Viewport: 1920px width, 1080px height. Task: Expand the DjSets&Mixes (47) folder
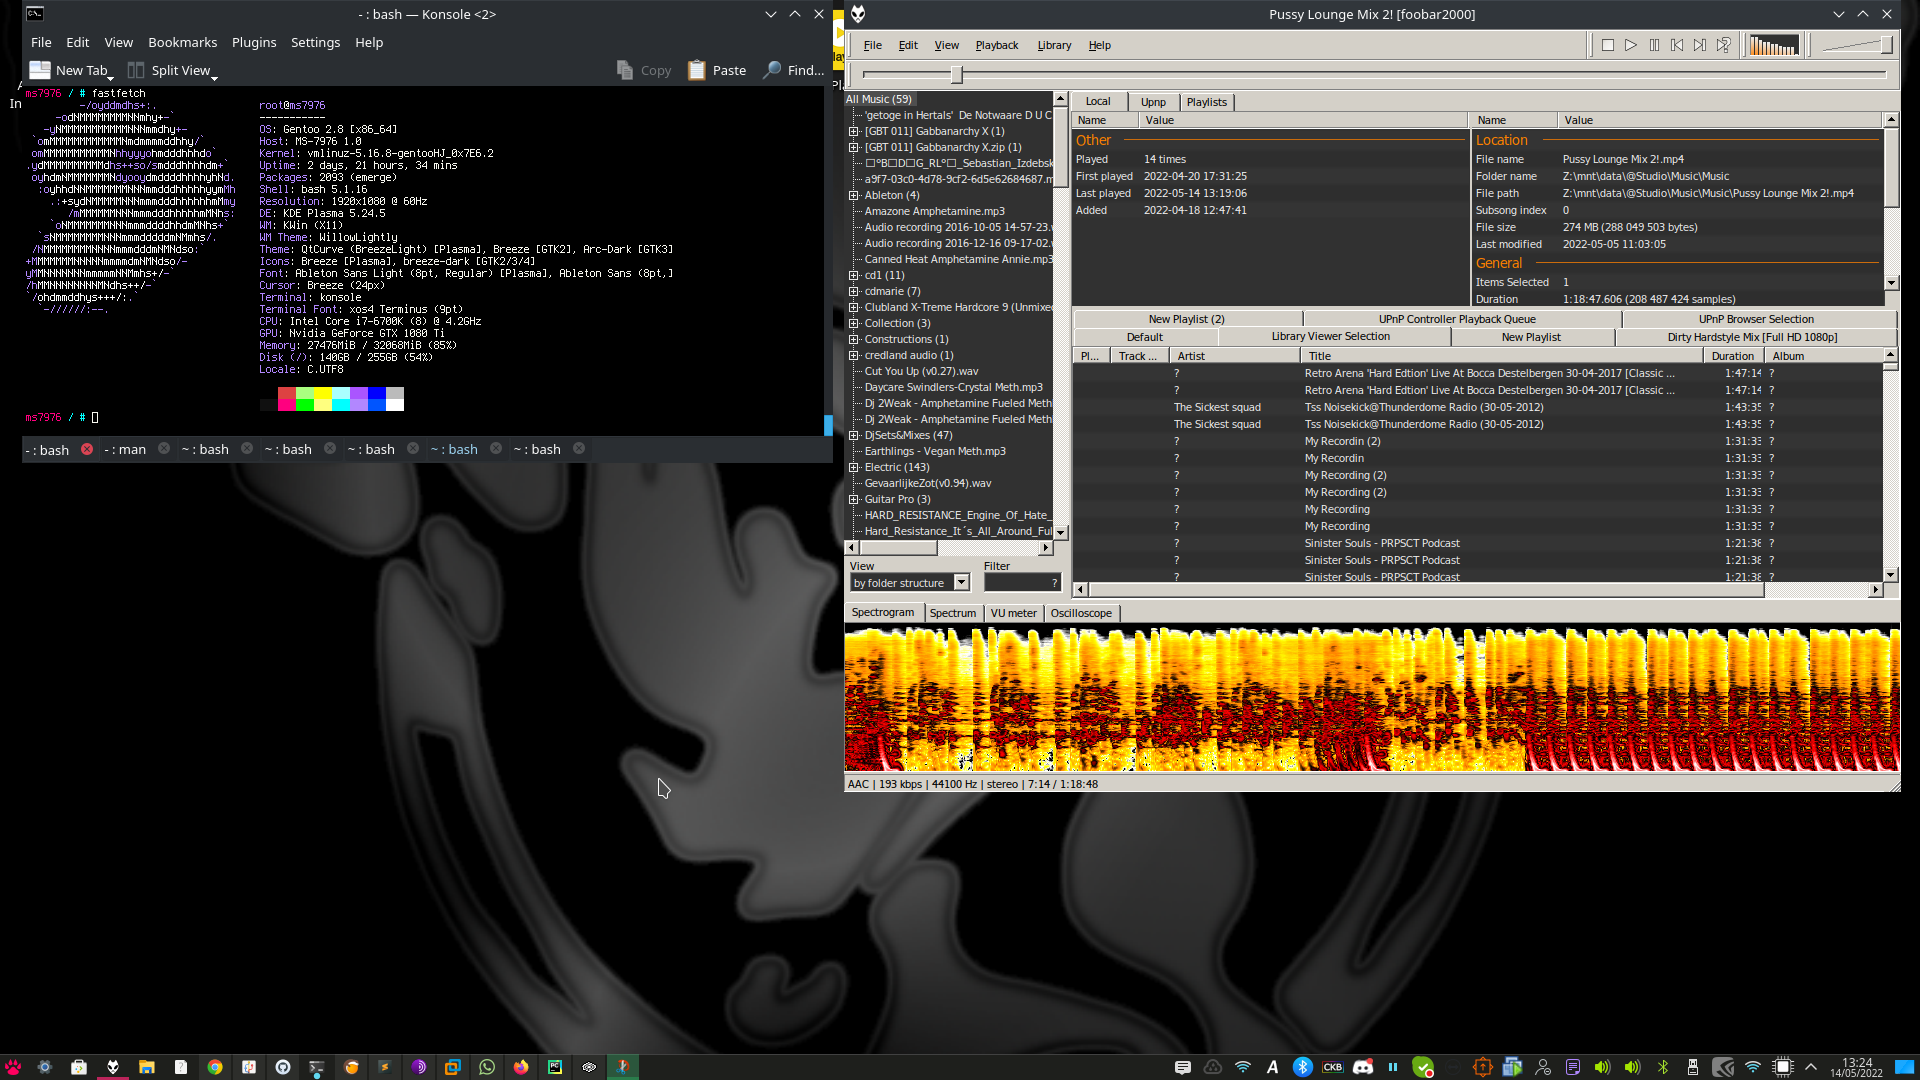[x=854, y=435]
